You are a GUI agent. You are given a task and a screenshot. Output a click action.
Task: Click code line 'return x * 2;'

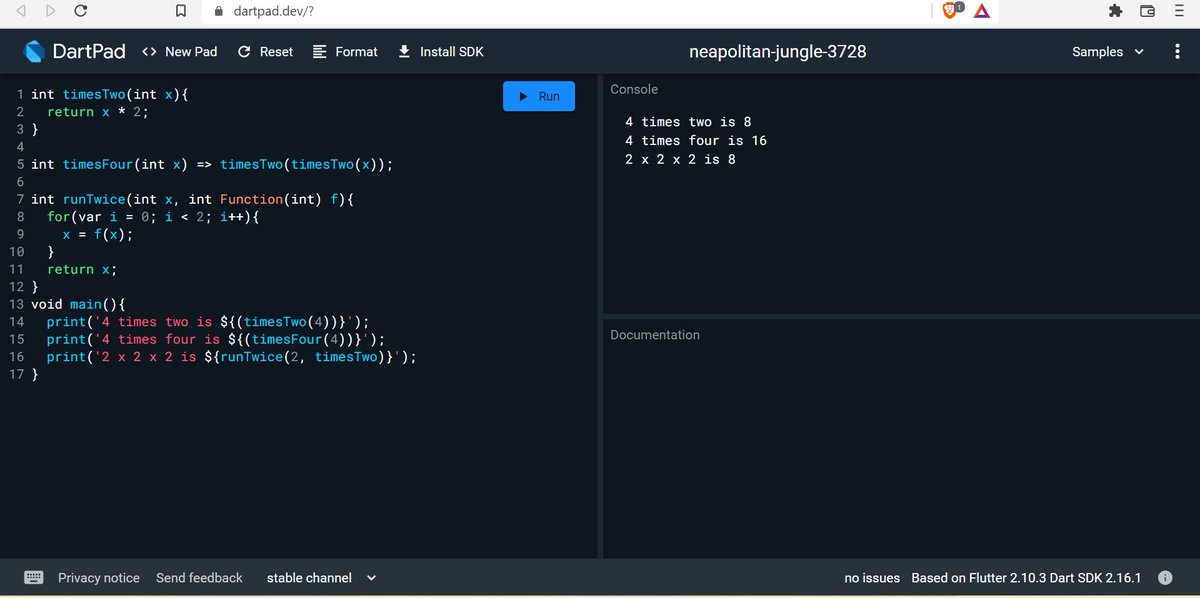(x=98, y=112)
